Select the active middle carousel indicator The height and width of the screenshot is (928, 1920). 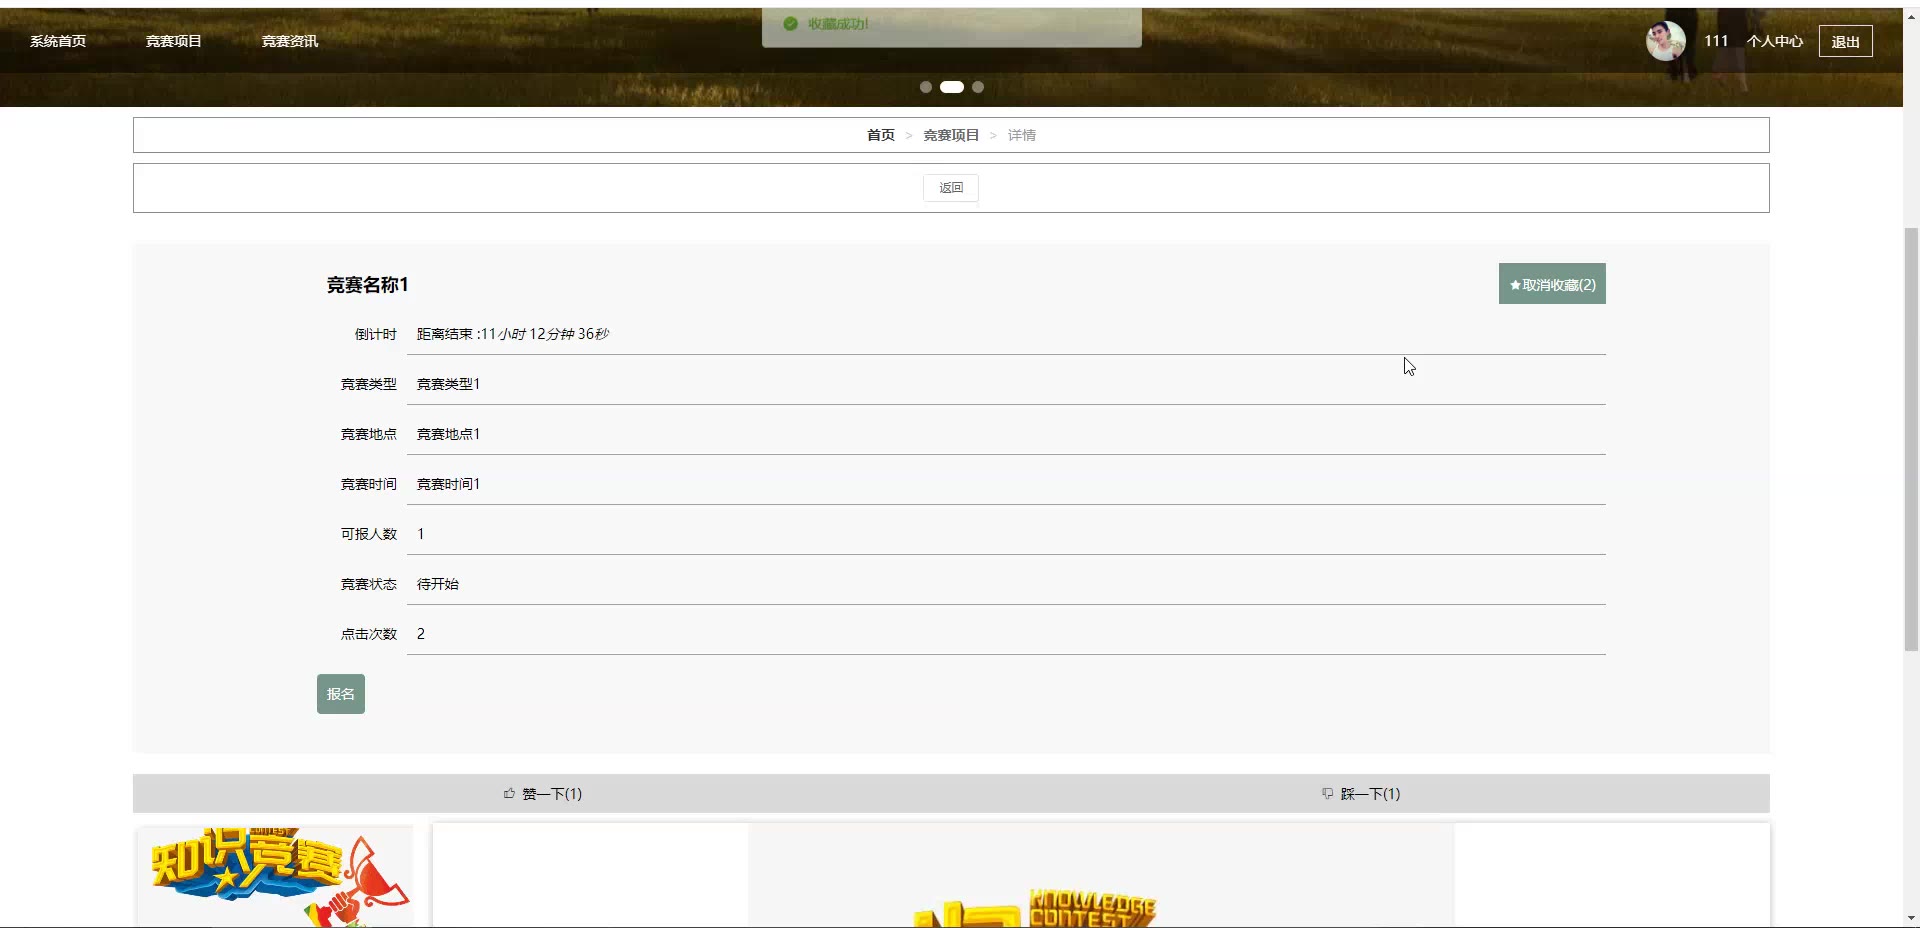(952, 87)
